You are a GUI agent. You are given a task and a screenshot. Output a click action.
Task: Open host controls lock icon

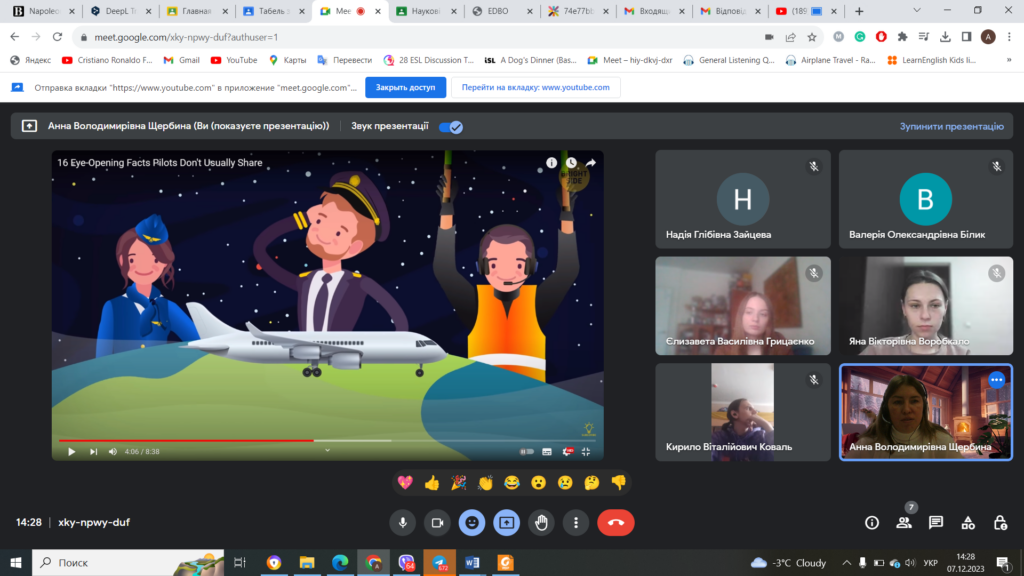1000,522
